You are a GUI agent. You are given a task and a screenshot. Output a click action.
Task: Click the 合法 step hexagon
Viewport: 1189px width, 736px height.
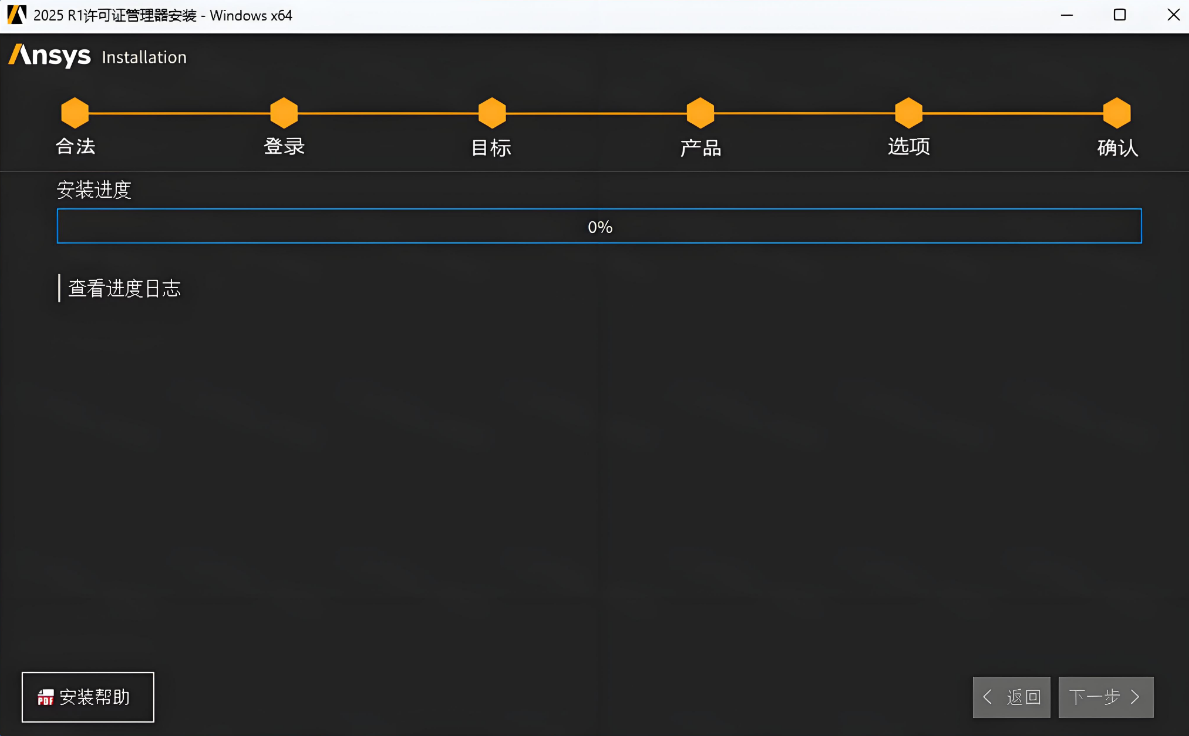pyautogui.click(x=75, y=113)
